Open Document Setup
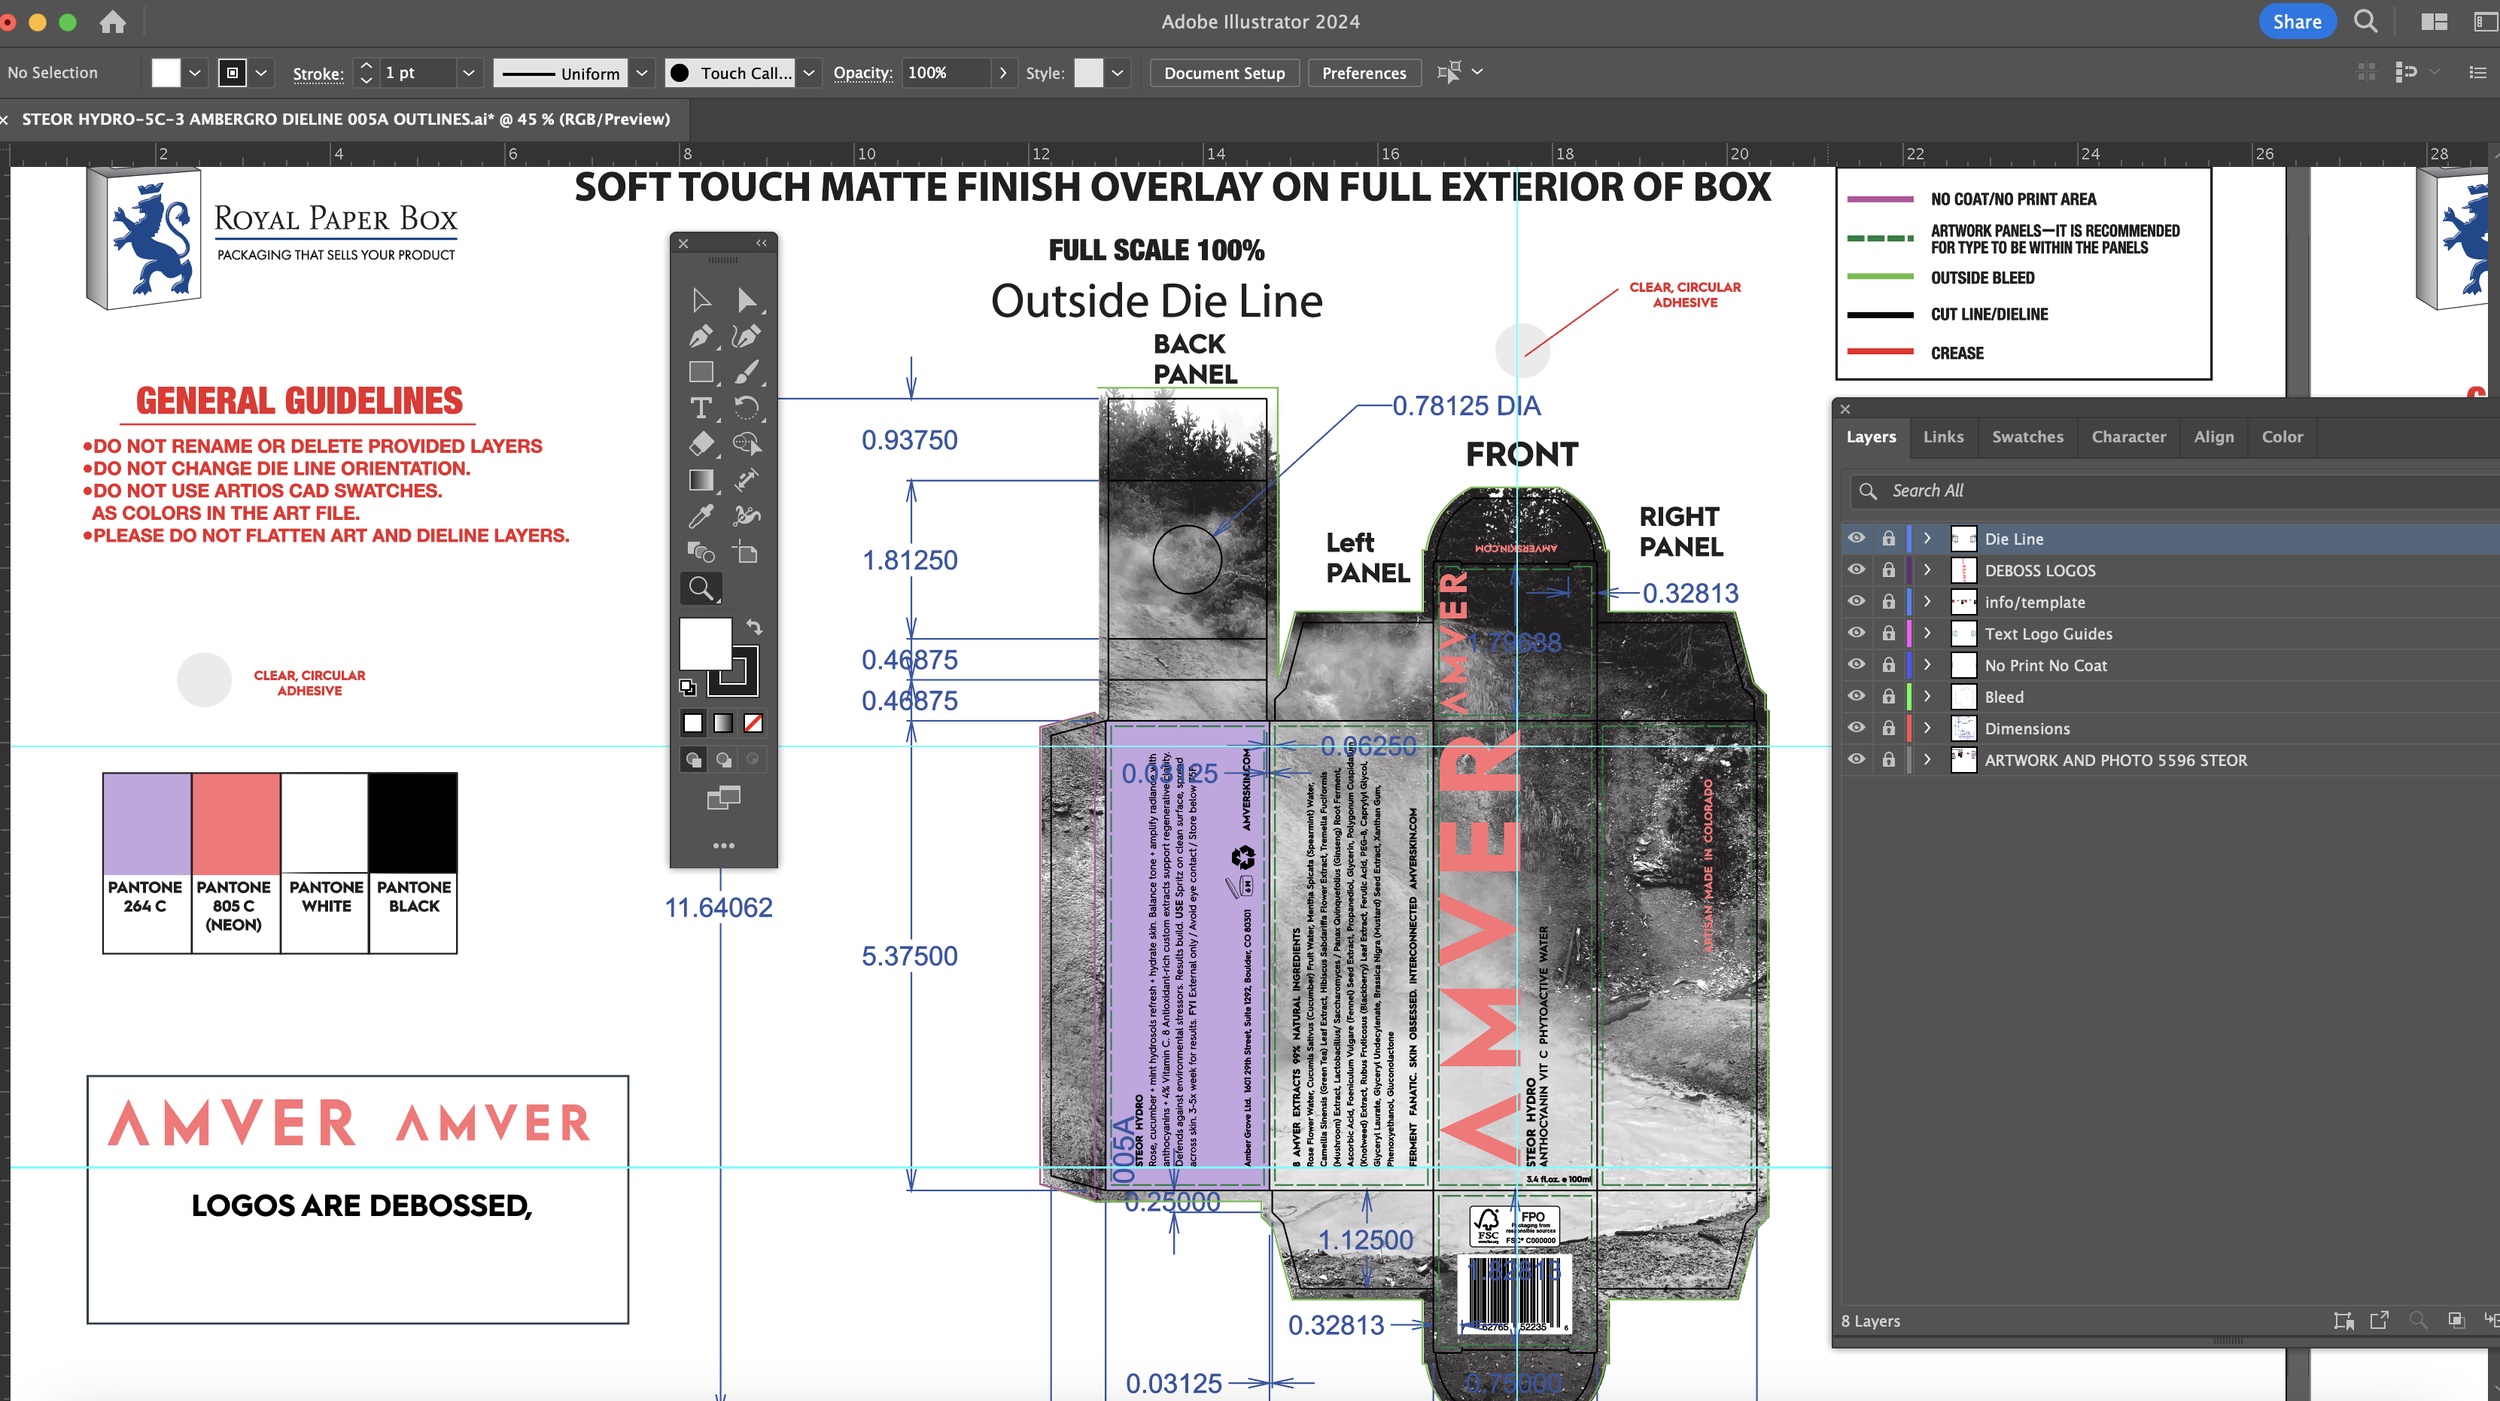 [x=1224, y=73]
